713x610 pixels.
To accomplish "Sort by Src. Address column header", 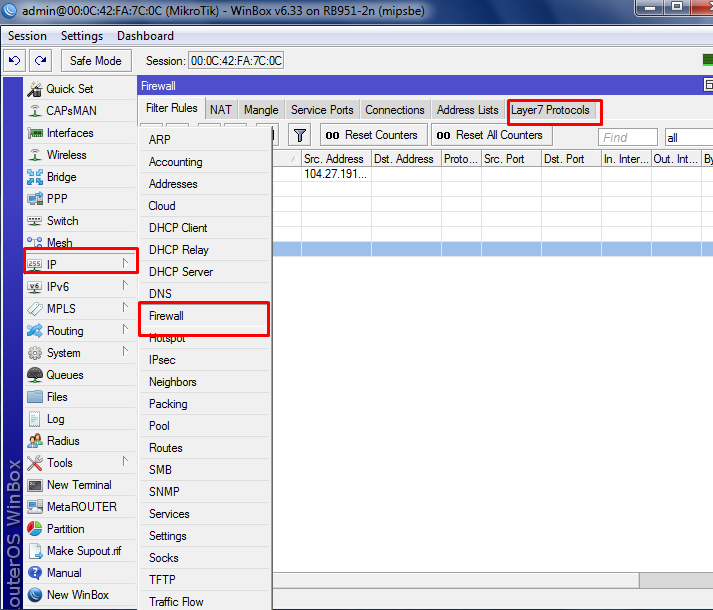I will pyautogui.click(x=336, y=159).
